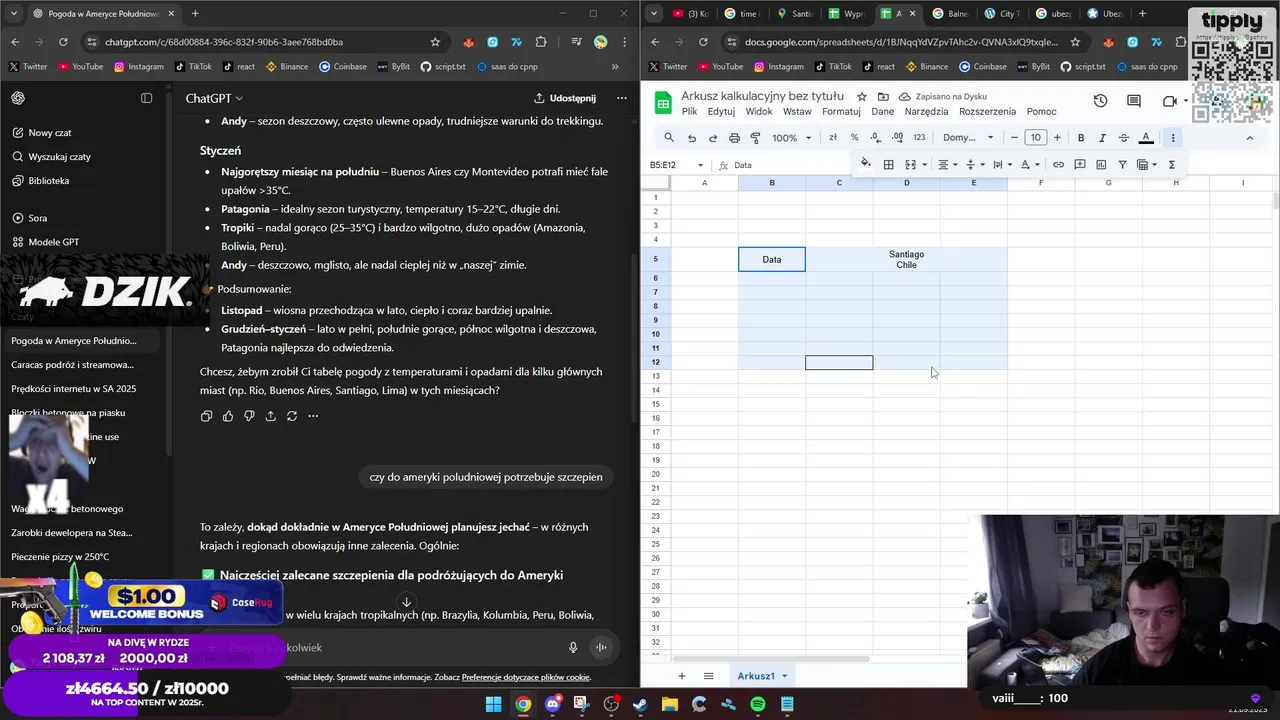Toggle the create filter funnel icon
The height and width of the screenshot is (720, 1280).
(1122, 165)
